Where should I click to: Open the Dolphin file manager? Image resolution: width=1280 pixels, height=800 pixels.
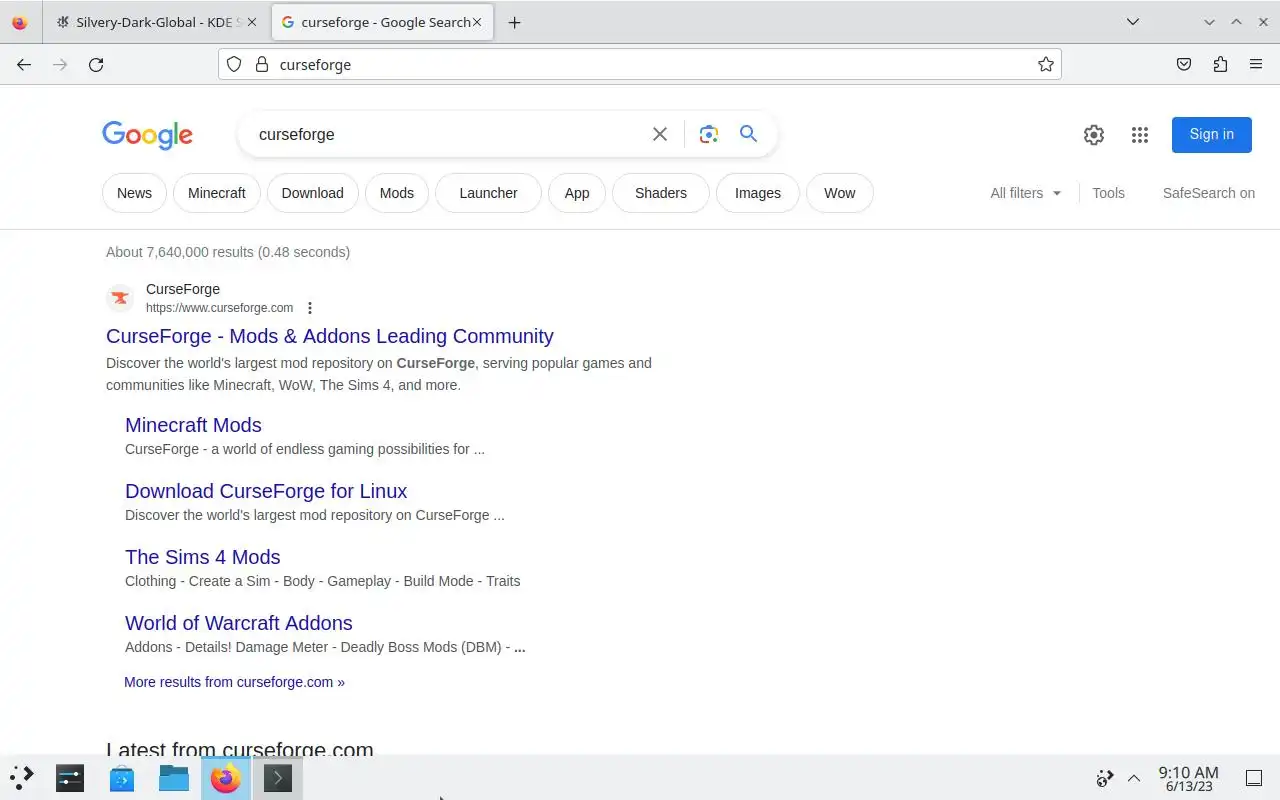pyautogui.click(x=174, y=777)
